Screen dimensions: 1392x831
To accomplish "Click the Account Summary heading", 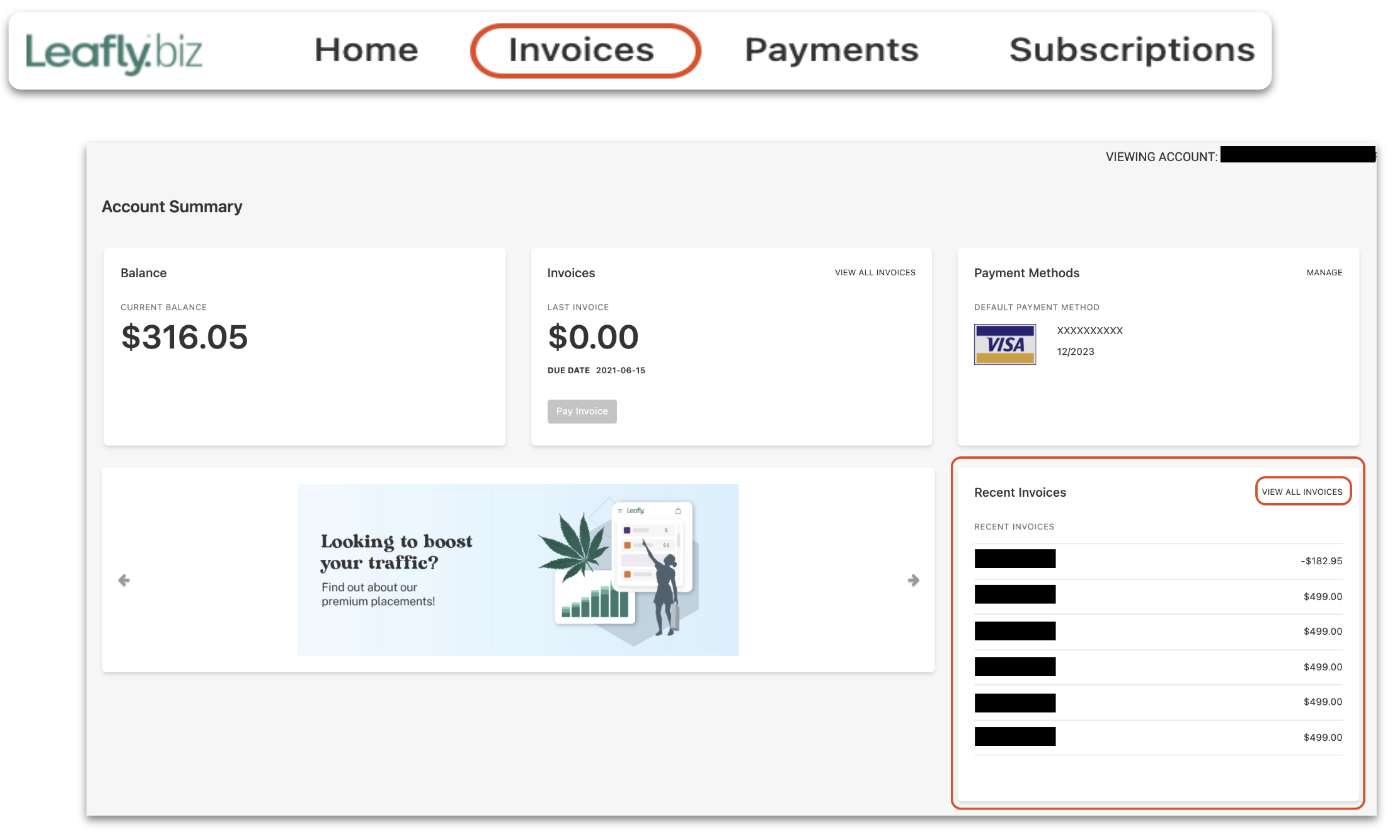I will click(172, 206).
